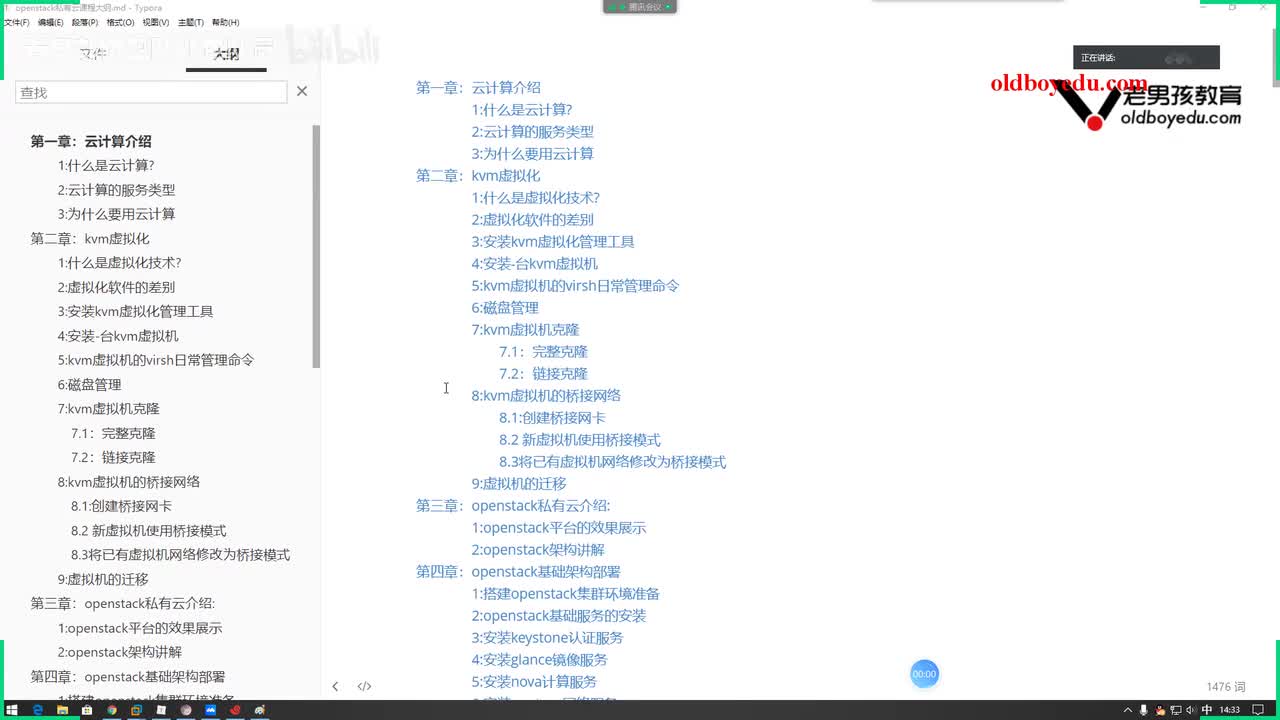The height and width of the screenshot is (720, 1280).
Task: Click the blue 00:00 recording timer
Action: click(x=924, y=674)
